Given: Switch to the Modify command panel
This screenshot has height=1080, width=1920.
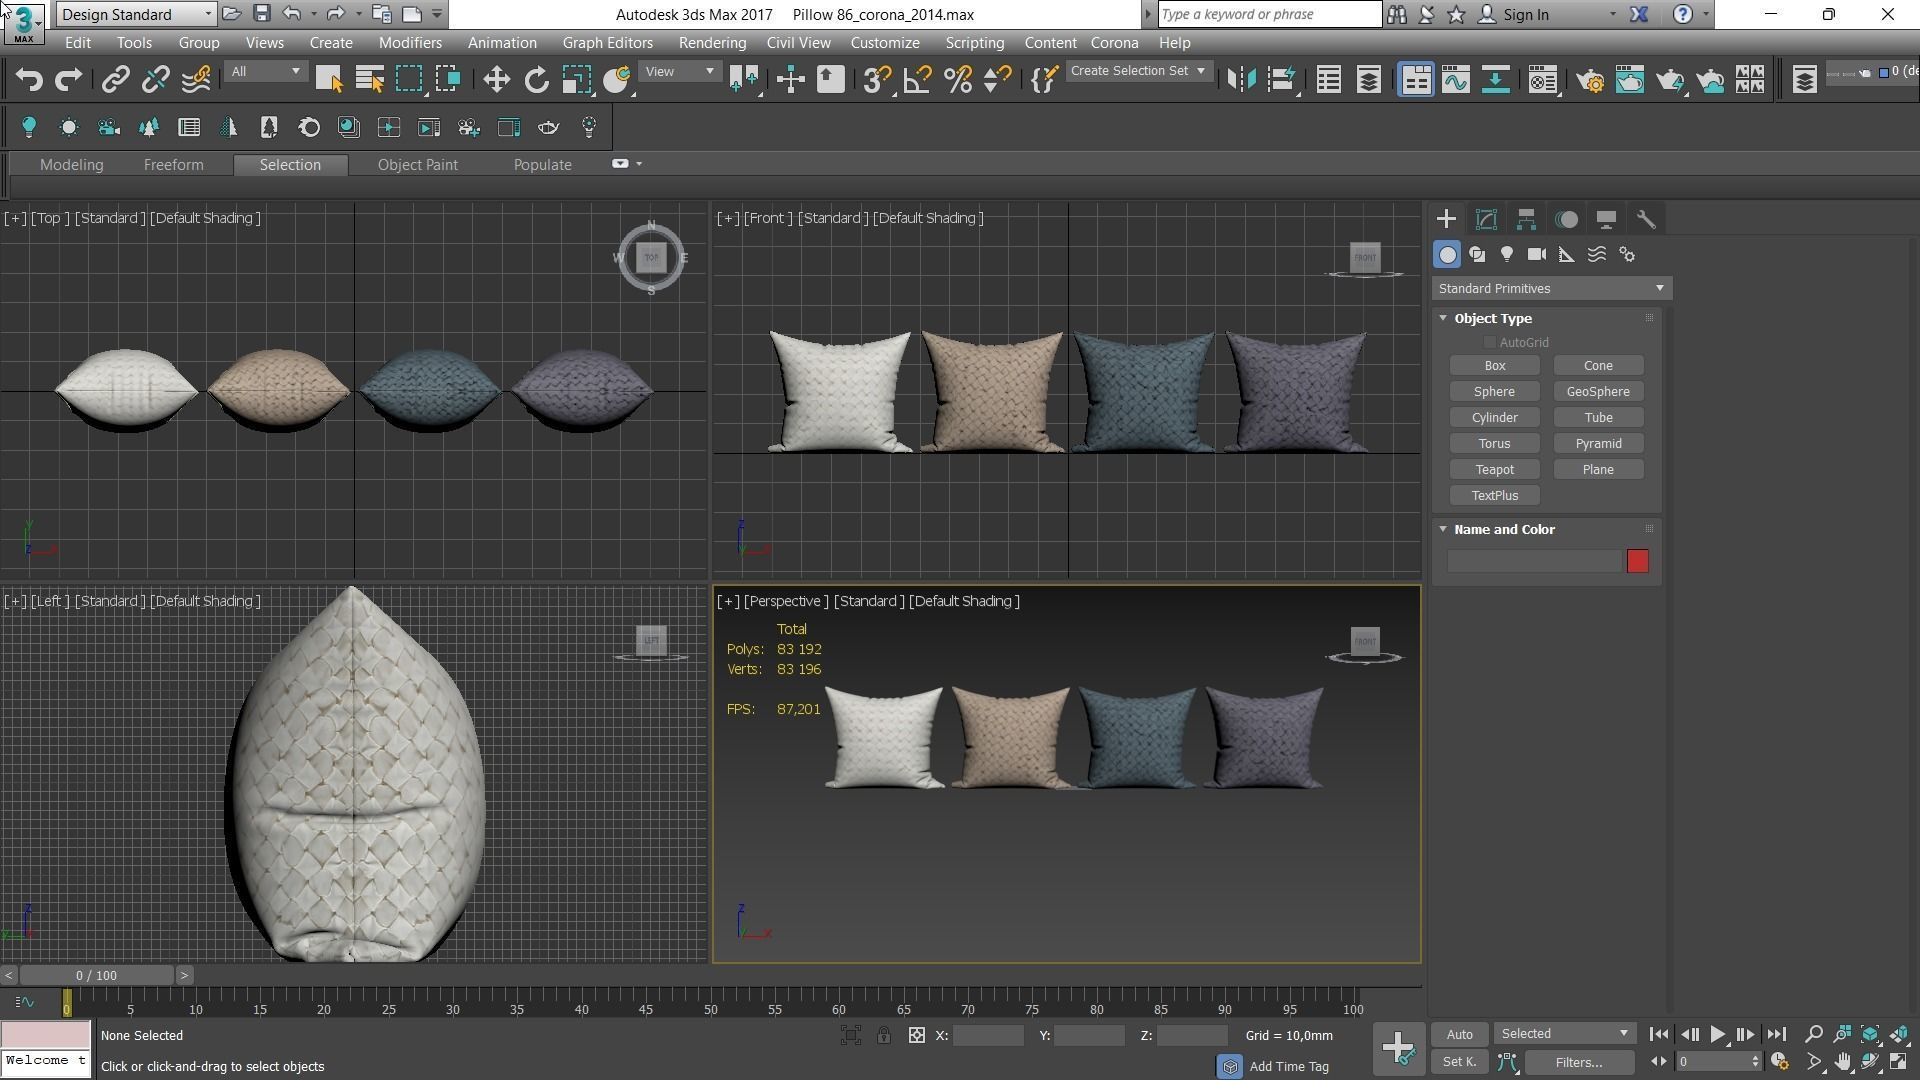Looking at the screenshot, I should (x=1486, y=219).
